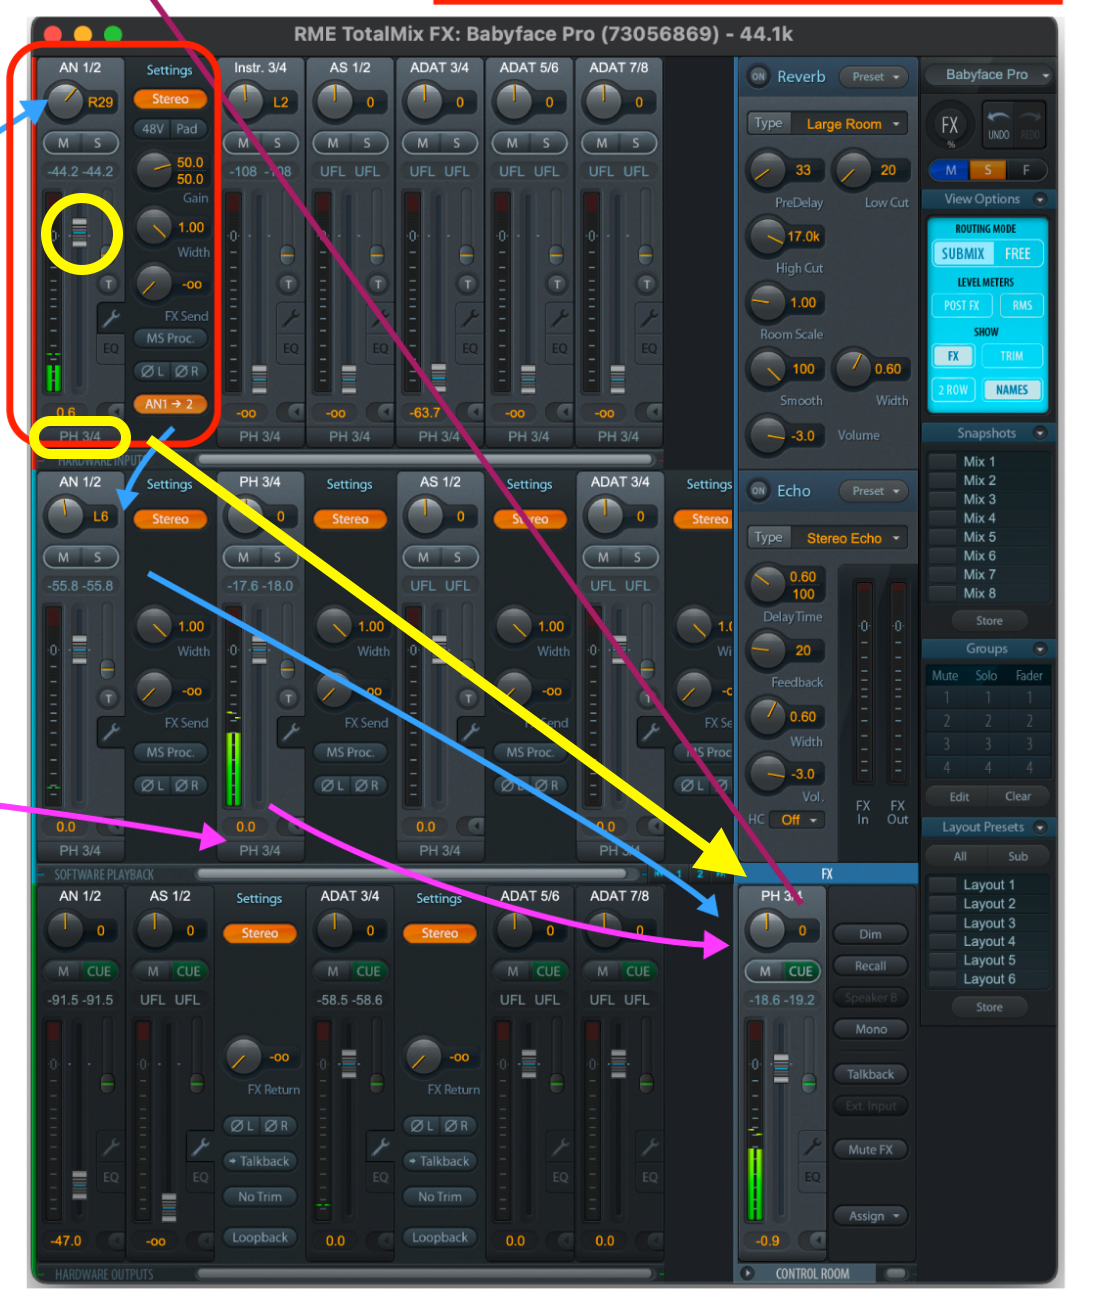
Task: Close settings via wrench on hardware input AN 1/2
Action: pyautogui.click(x=110, y=318)
